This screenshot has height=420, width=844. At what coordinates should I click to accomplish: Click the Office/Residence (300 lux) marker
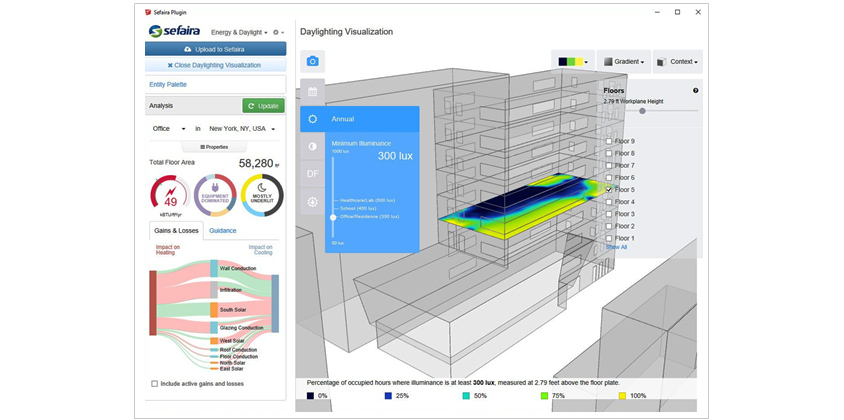[x=369, y=216]
